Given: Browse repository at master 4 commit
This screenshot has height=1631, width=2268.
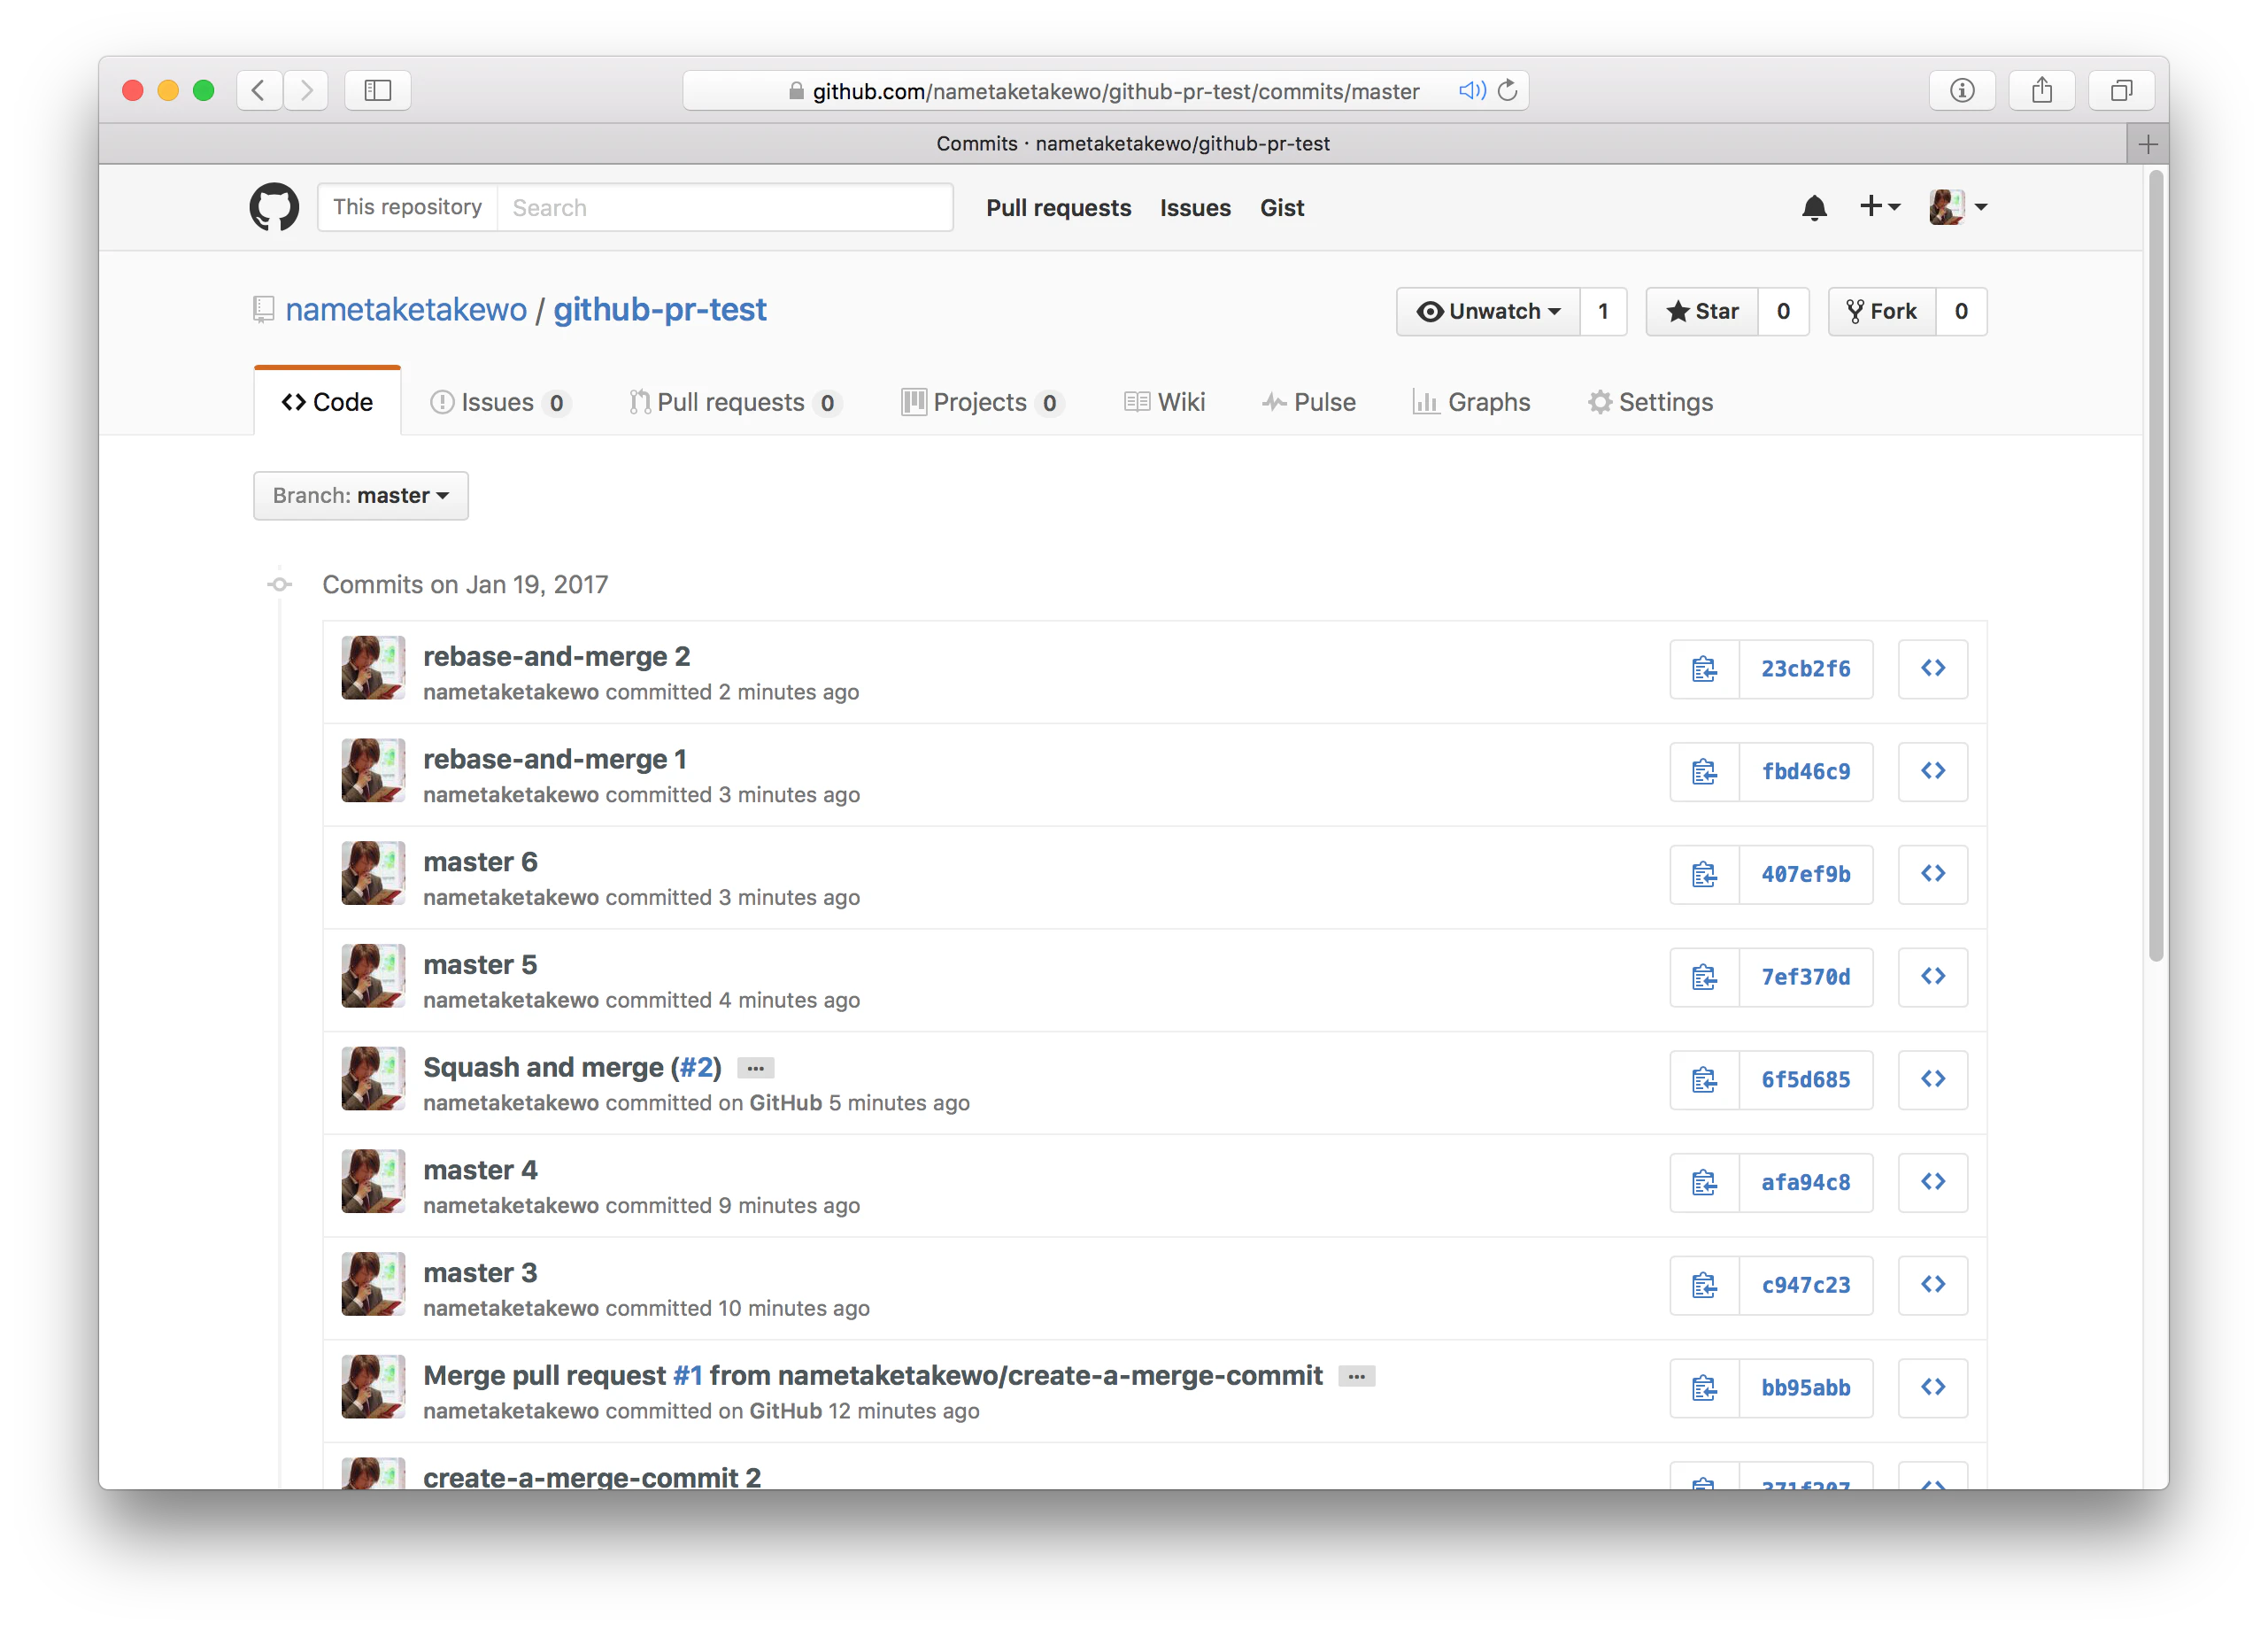Looking at the screenshot, I should (1933, 1183).
